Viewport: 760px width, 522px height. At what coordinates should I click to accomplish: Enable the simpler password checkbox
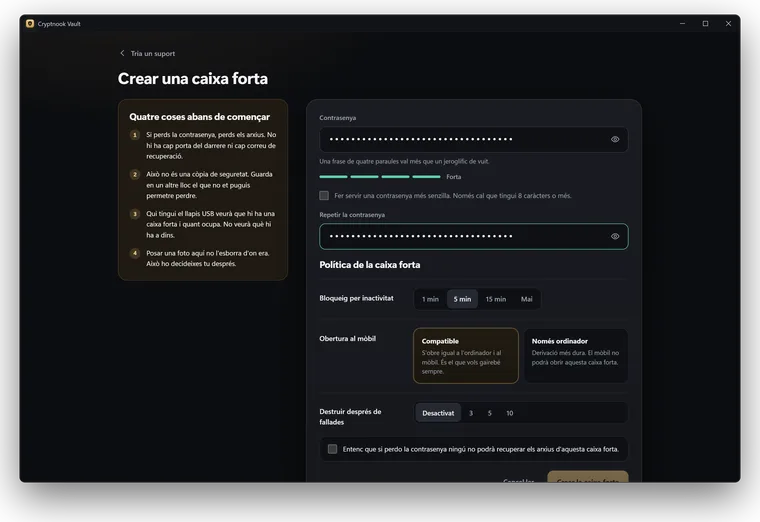(324, 196)
